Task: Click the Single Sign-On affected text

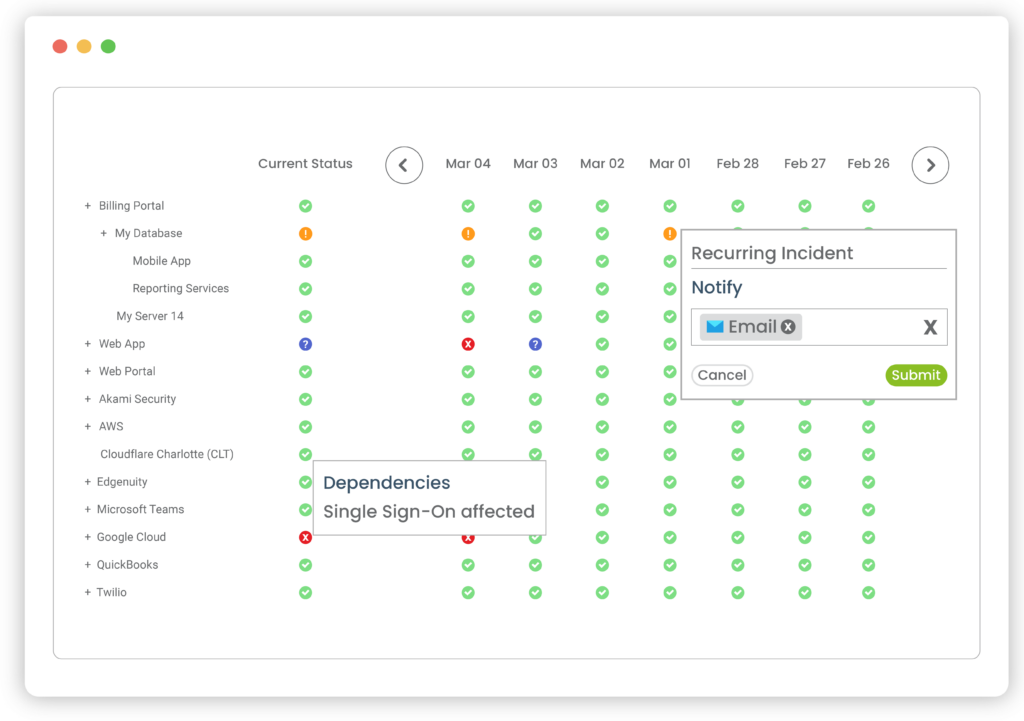Action: pos(428,511)
